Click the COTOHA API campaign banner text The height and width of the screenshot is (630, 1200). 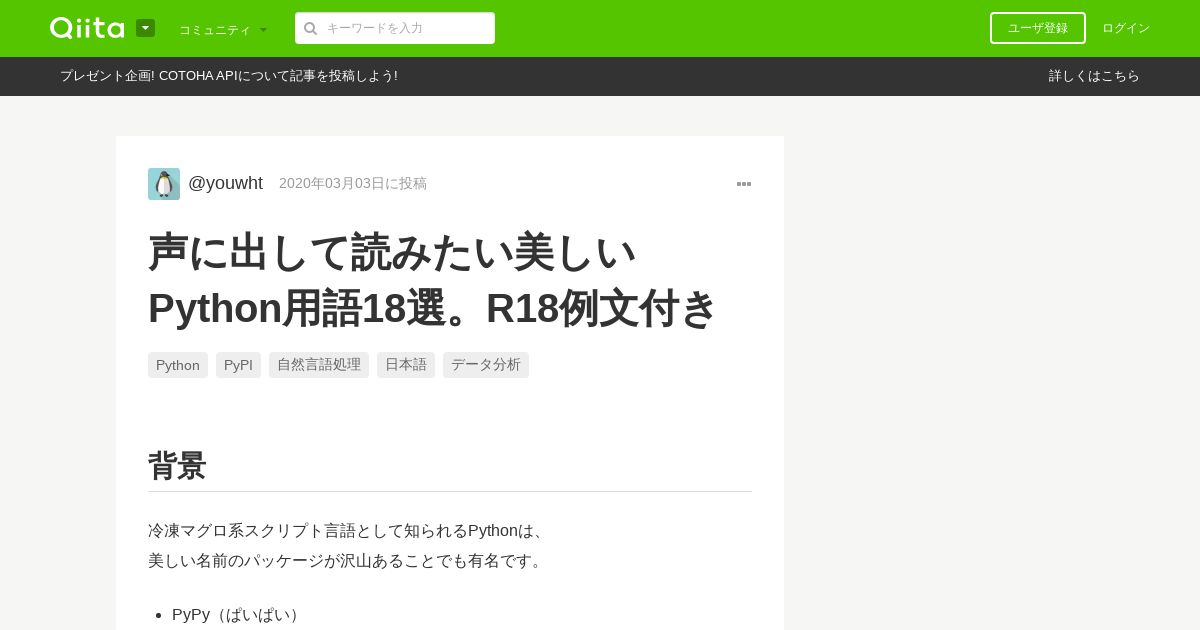229,76
